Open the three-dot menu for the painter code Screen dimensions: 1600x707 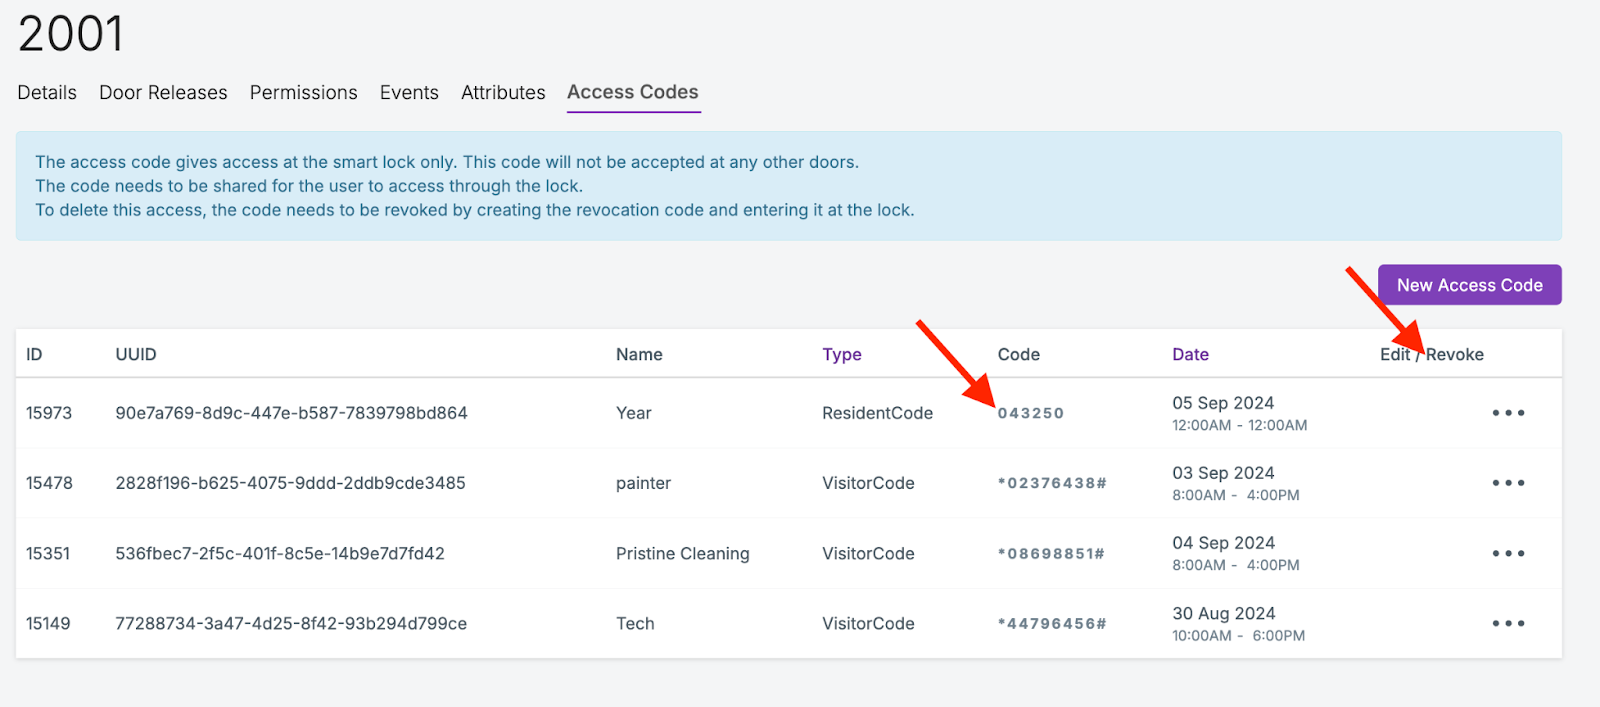click(1508, 483)
